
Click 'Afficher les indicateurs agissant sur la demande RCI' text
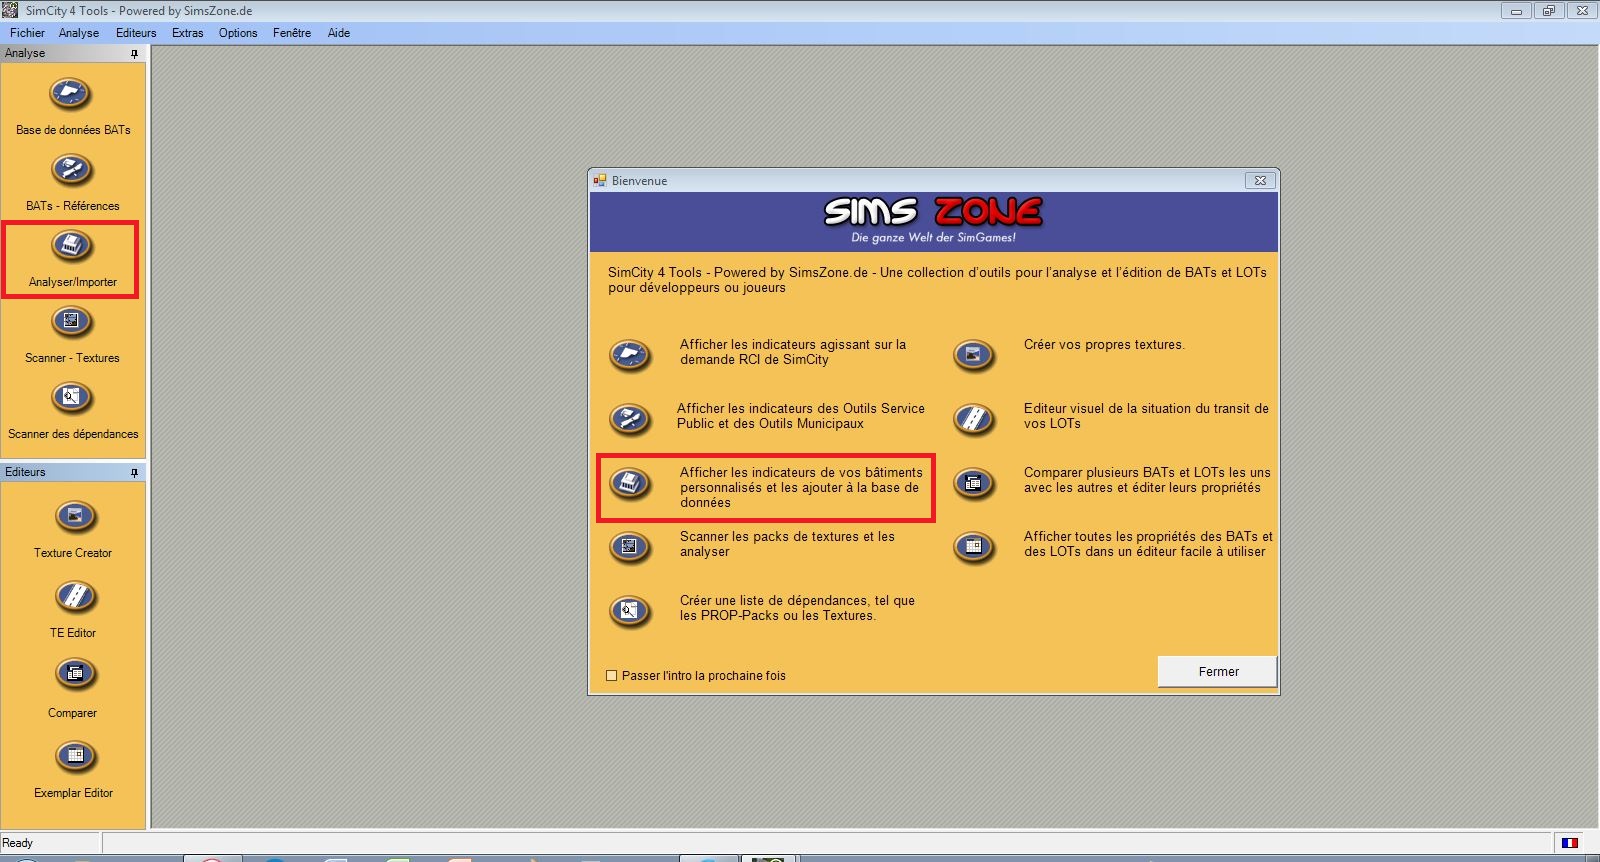click(793, 352)
